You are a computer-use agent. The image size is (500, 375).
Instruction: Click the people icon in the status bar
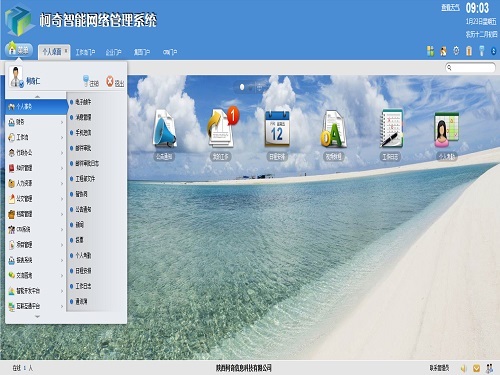489,368
